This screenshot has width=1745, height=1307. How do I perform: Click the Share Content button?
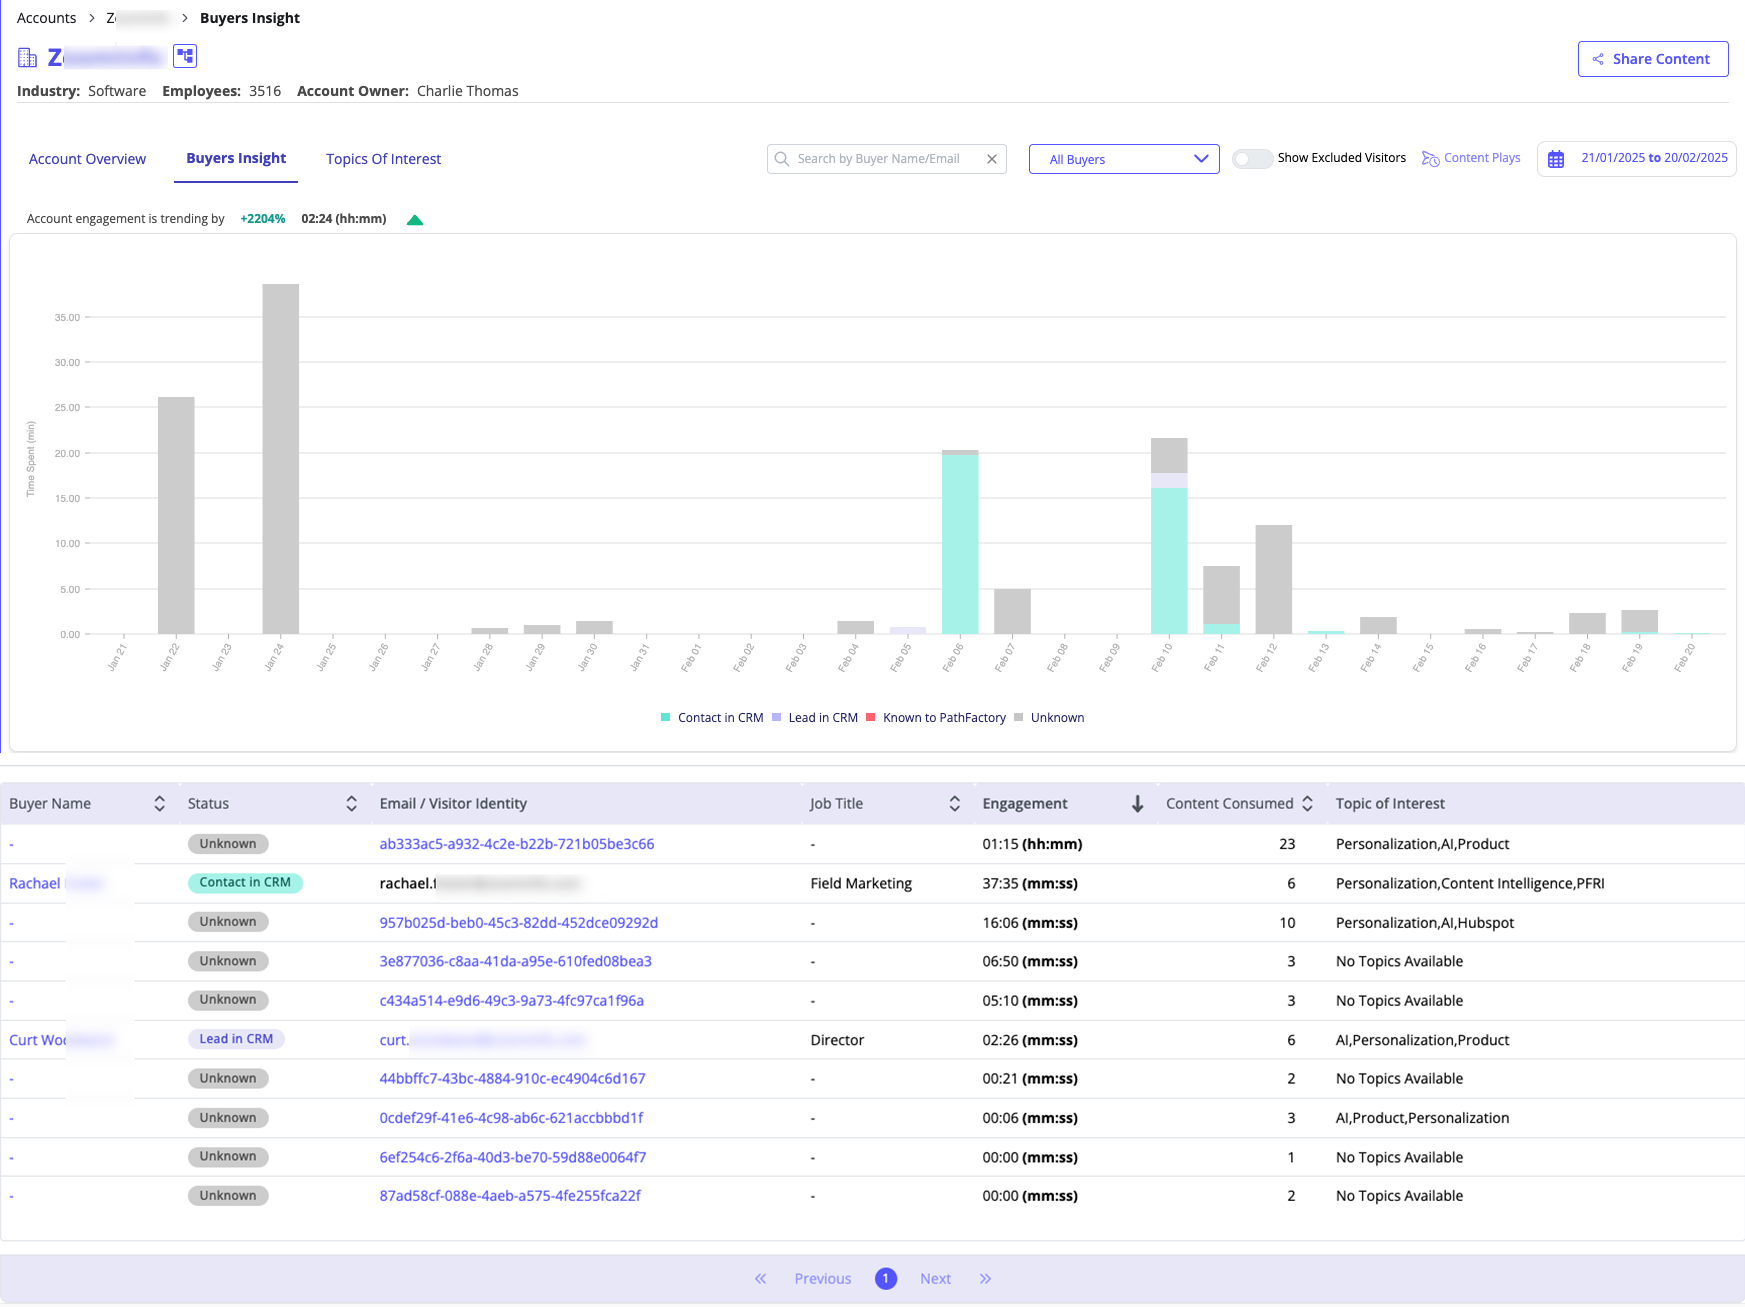pos(1652,59)
